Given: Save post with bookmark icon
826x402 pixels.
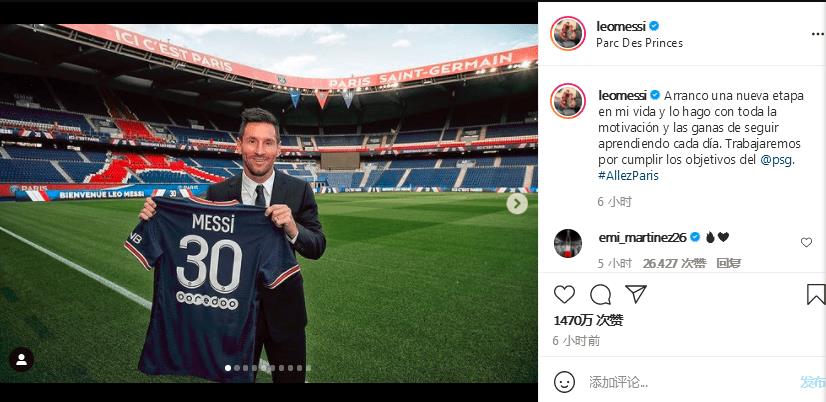Looking at the screenshot, I should (815, 295).
